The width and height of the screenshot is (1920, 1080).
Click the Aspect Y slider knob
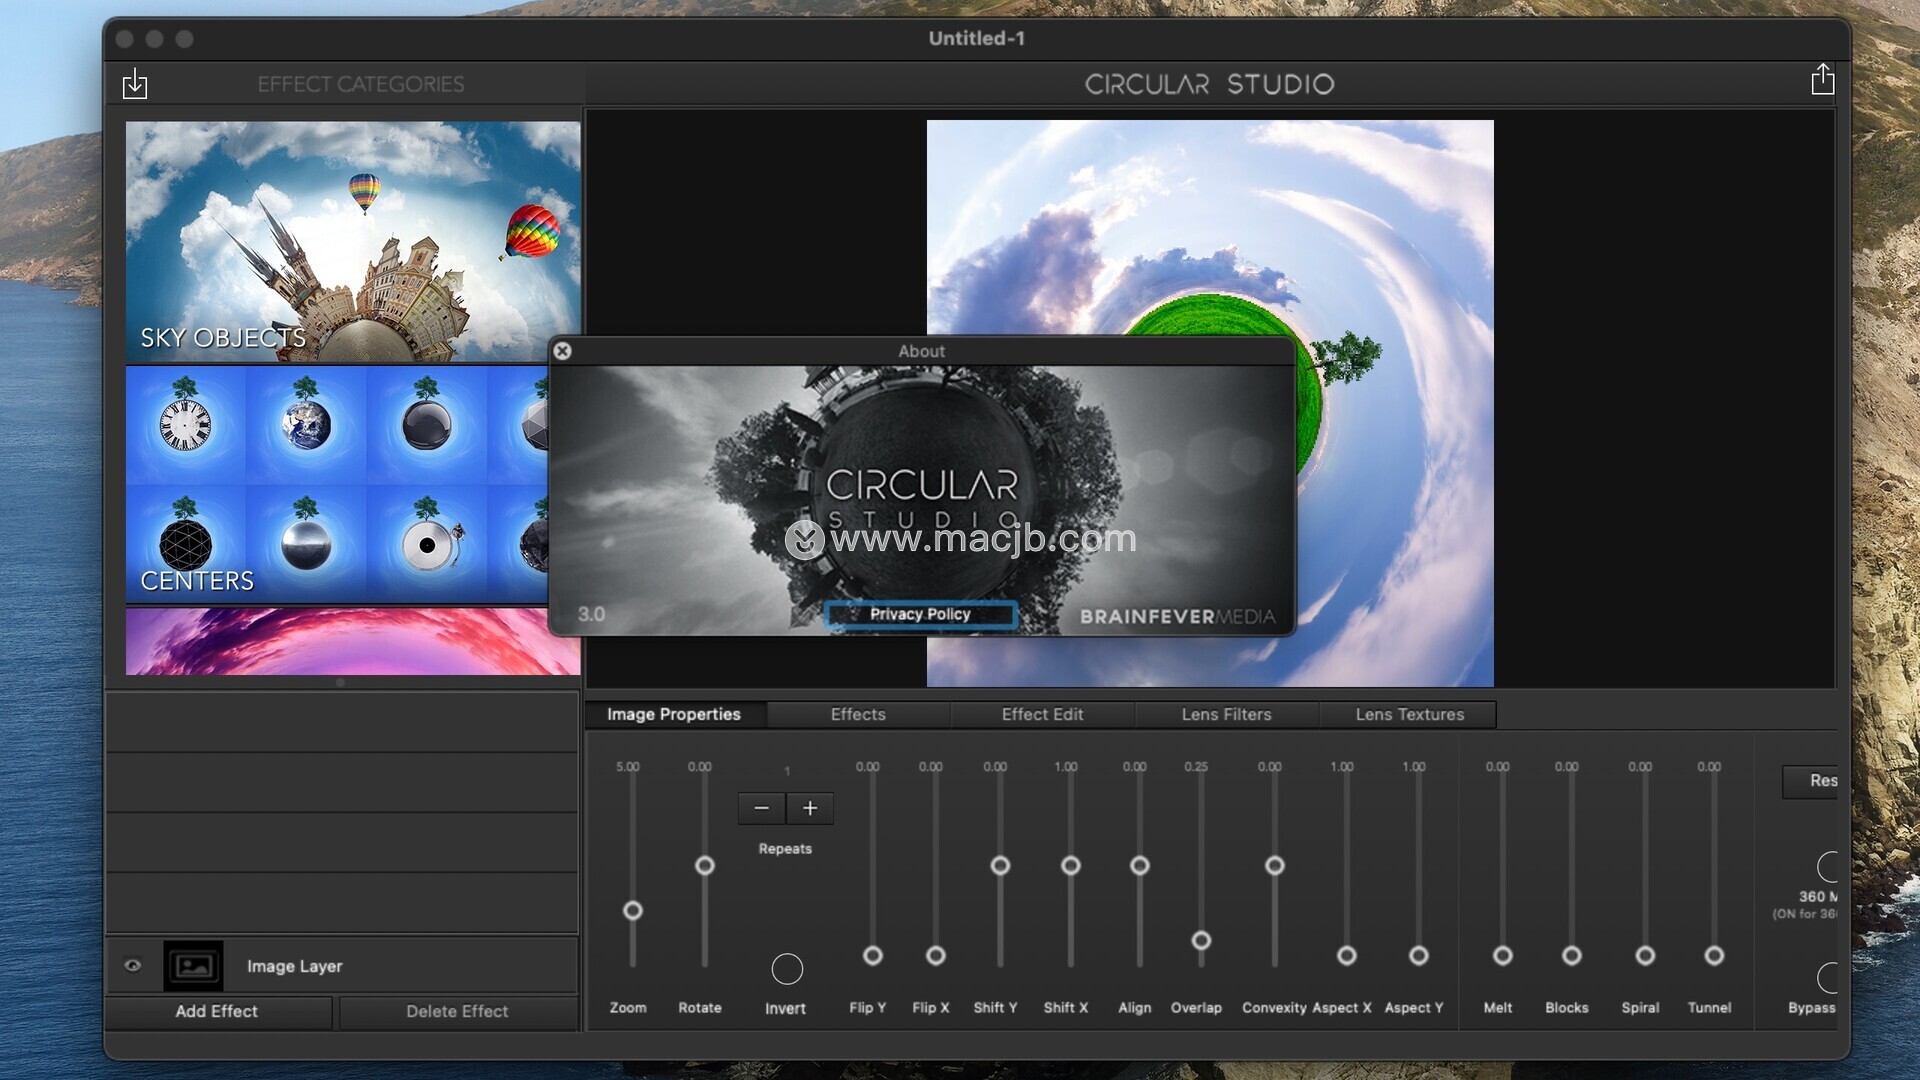click(x=1418, y=955)
